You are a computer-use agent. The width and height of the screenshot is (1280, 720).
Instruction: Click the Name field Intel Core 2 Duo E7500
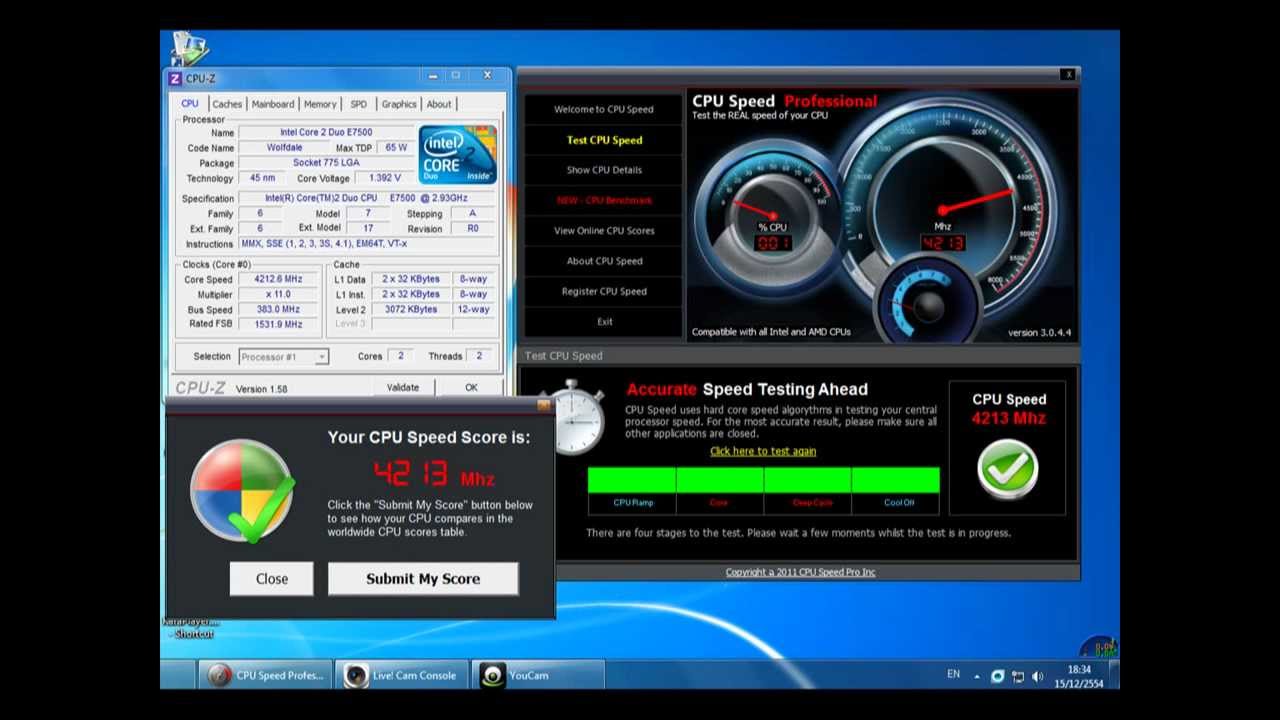326,132
